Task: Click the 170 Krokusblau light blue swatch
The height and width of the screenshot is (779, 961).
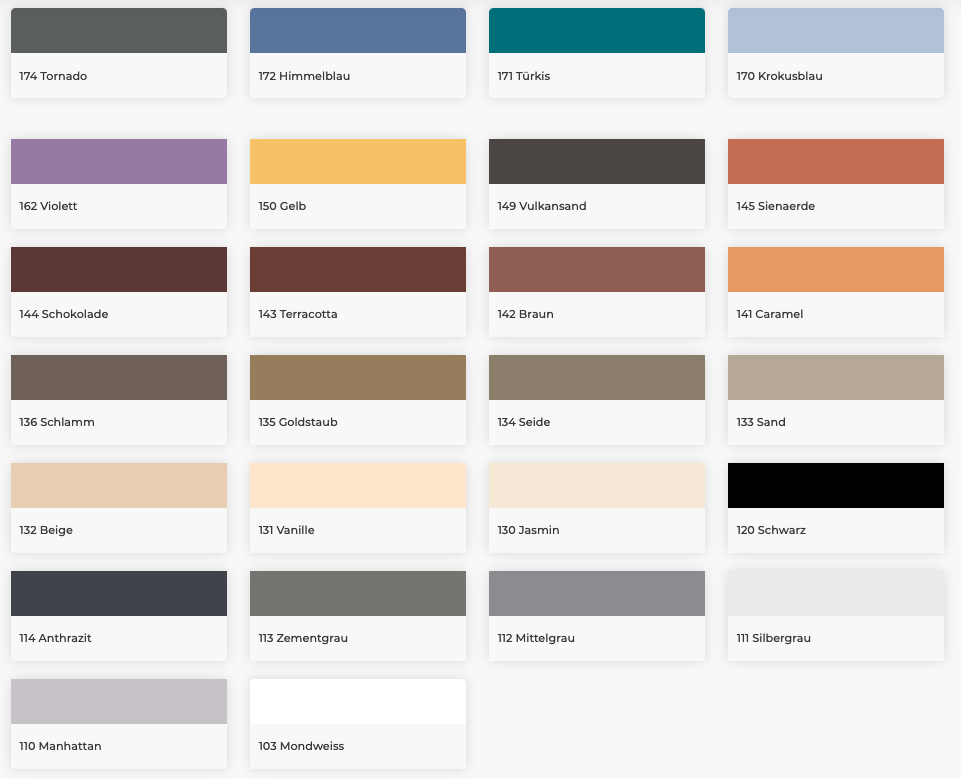Action: 835,31
